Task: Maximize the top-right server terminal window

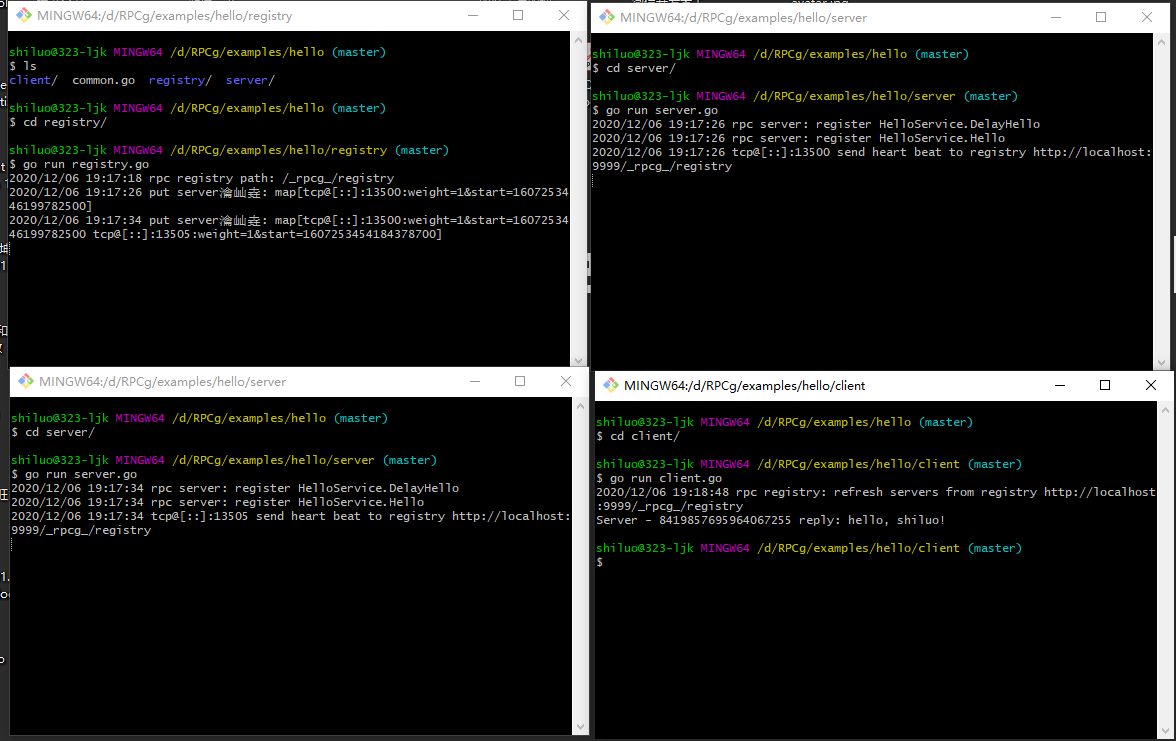Action: coord(1101,17)
